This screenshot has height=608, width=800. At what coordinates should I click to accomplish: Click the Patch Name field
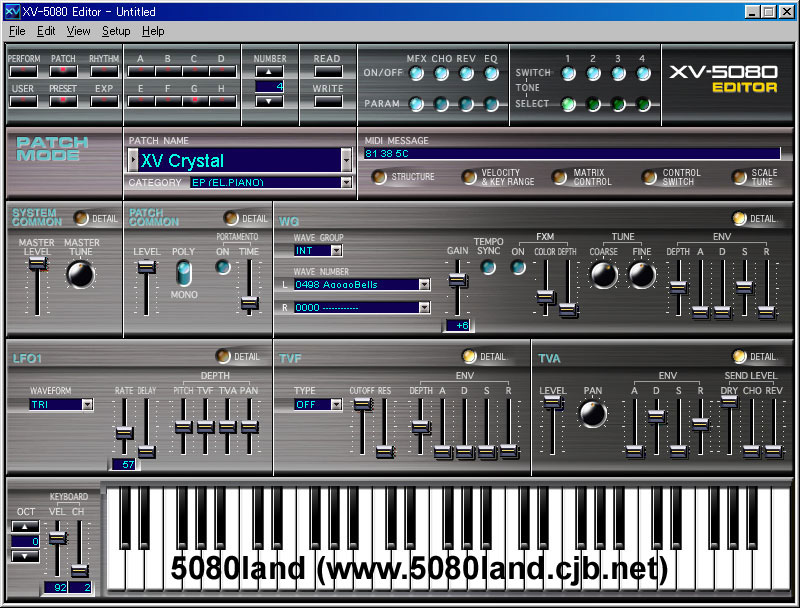[x=240, y=160]
